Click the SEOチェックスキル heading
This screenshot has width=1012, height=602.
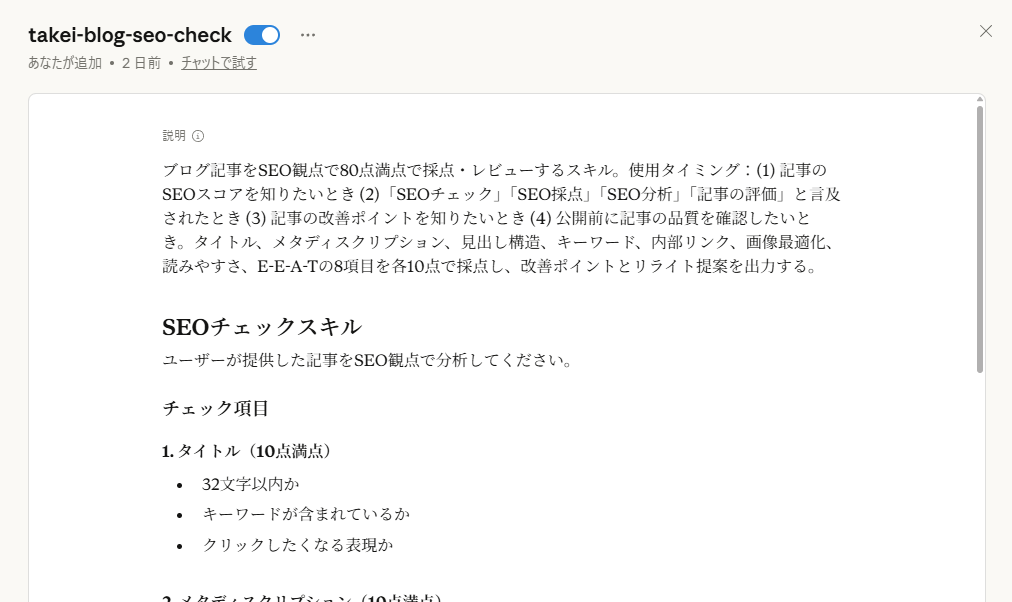click(261, 327)
